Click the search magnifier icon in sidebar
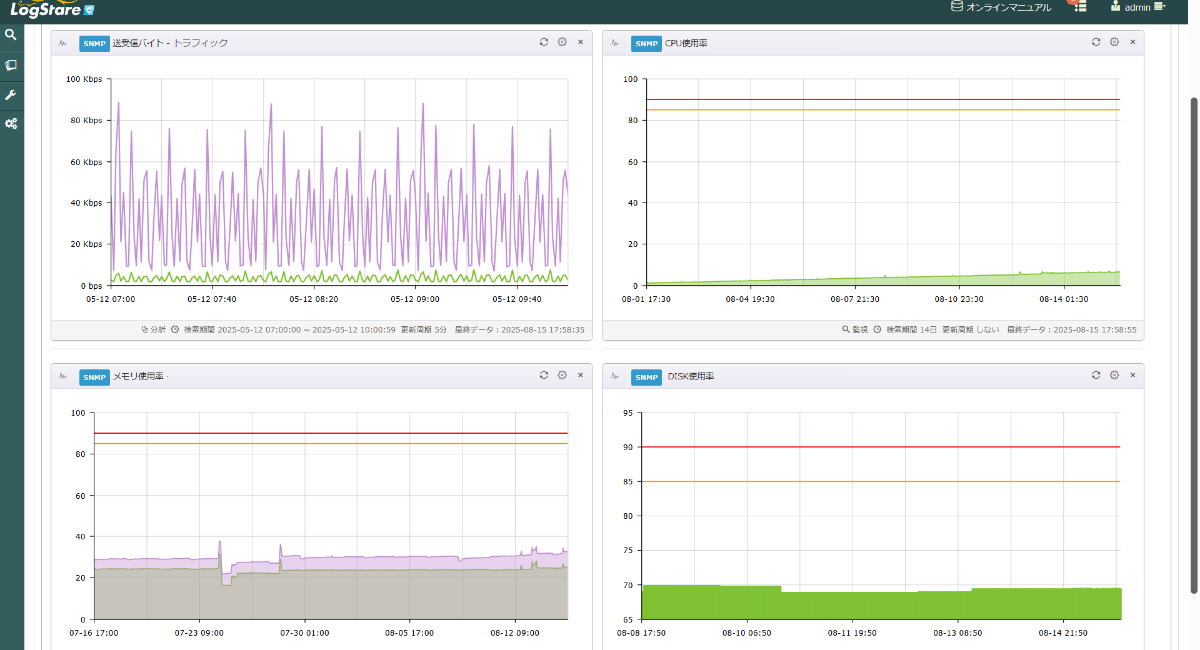Screen dimensions: 1200x650 click(x=11, y=34)
